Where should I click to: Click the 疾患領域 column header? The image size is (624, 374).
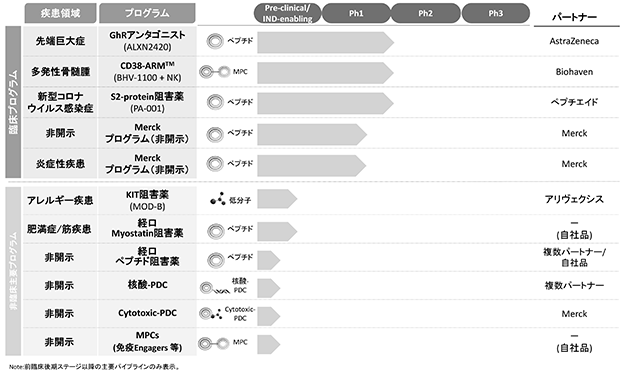60,13
